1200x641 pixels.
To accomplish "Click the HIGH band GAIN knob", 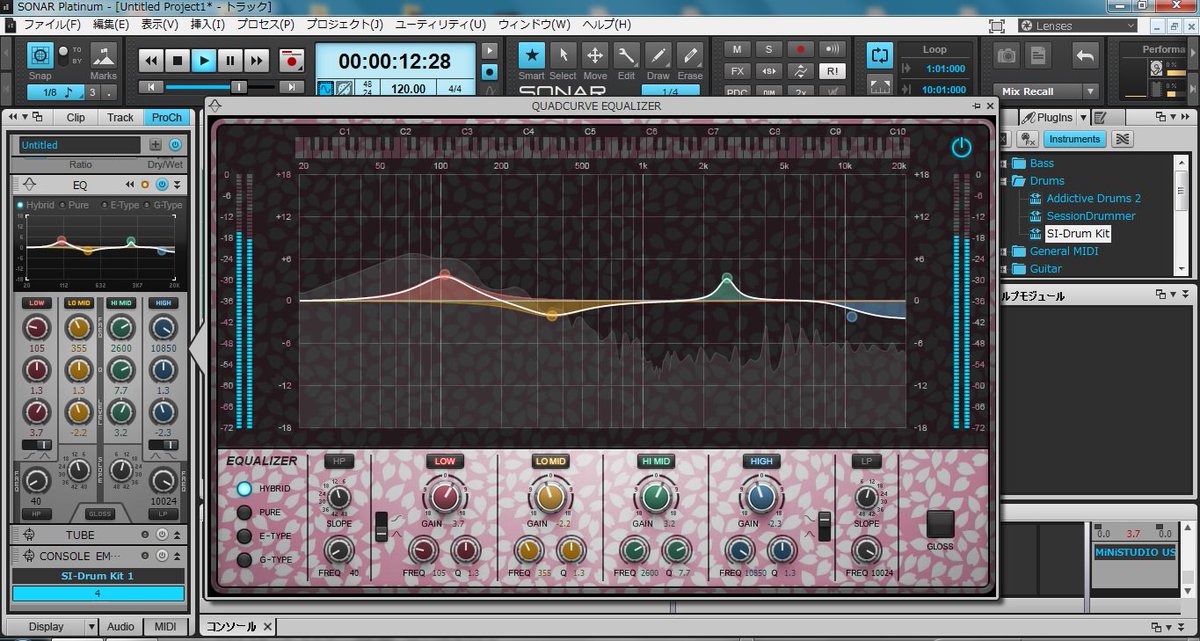I will click(x=761, y=497).
